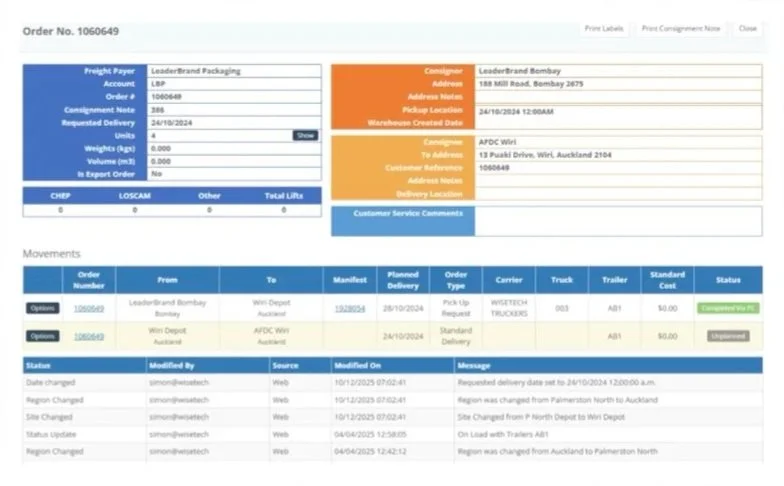Click the Requested Delivery date field
Image resolution: width=784 pixels, height=486 pixels.
[234, 123]
